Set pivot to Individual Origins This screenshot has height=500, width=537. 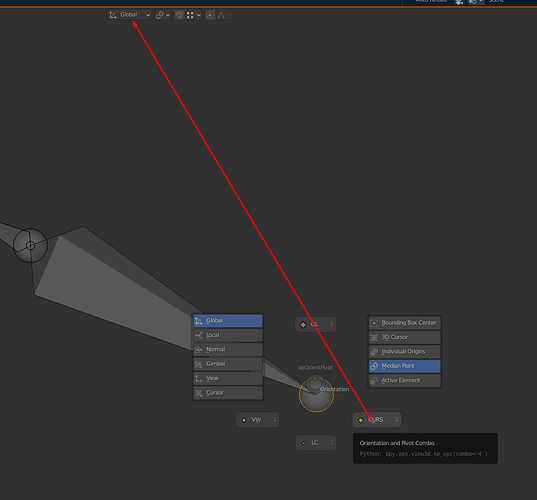404,352
